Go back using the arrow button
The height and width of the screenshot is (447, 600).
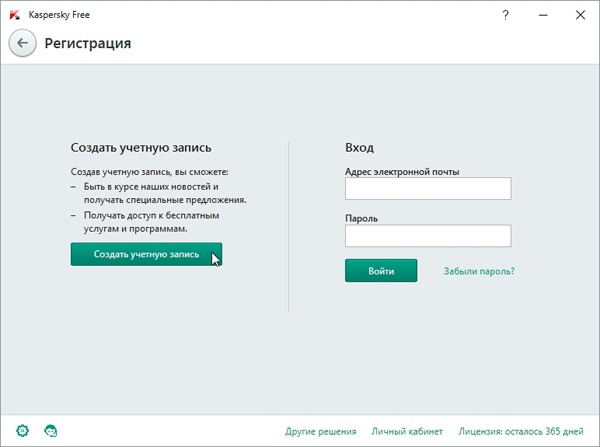coord(23,43)
